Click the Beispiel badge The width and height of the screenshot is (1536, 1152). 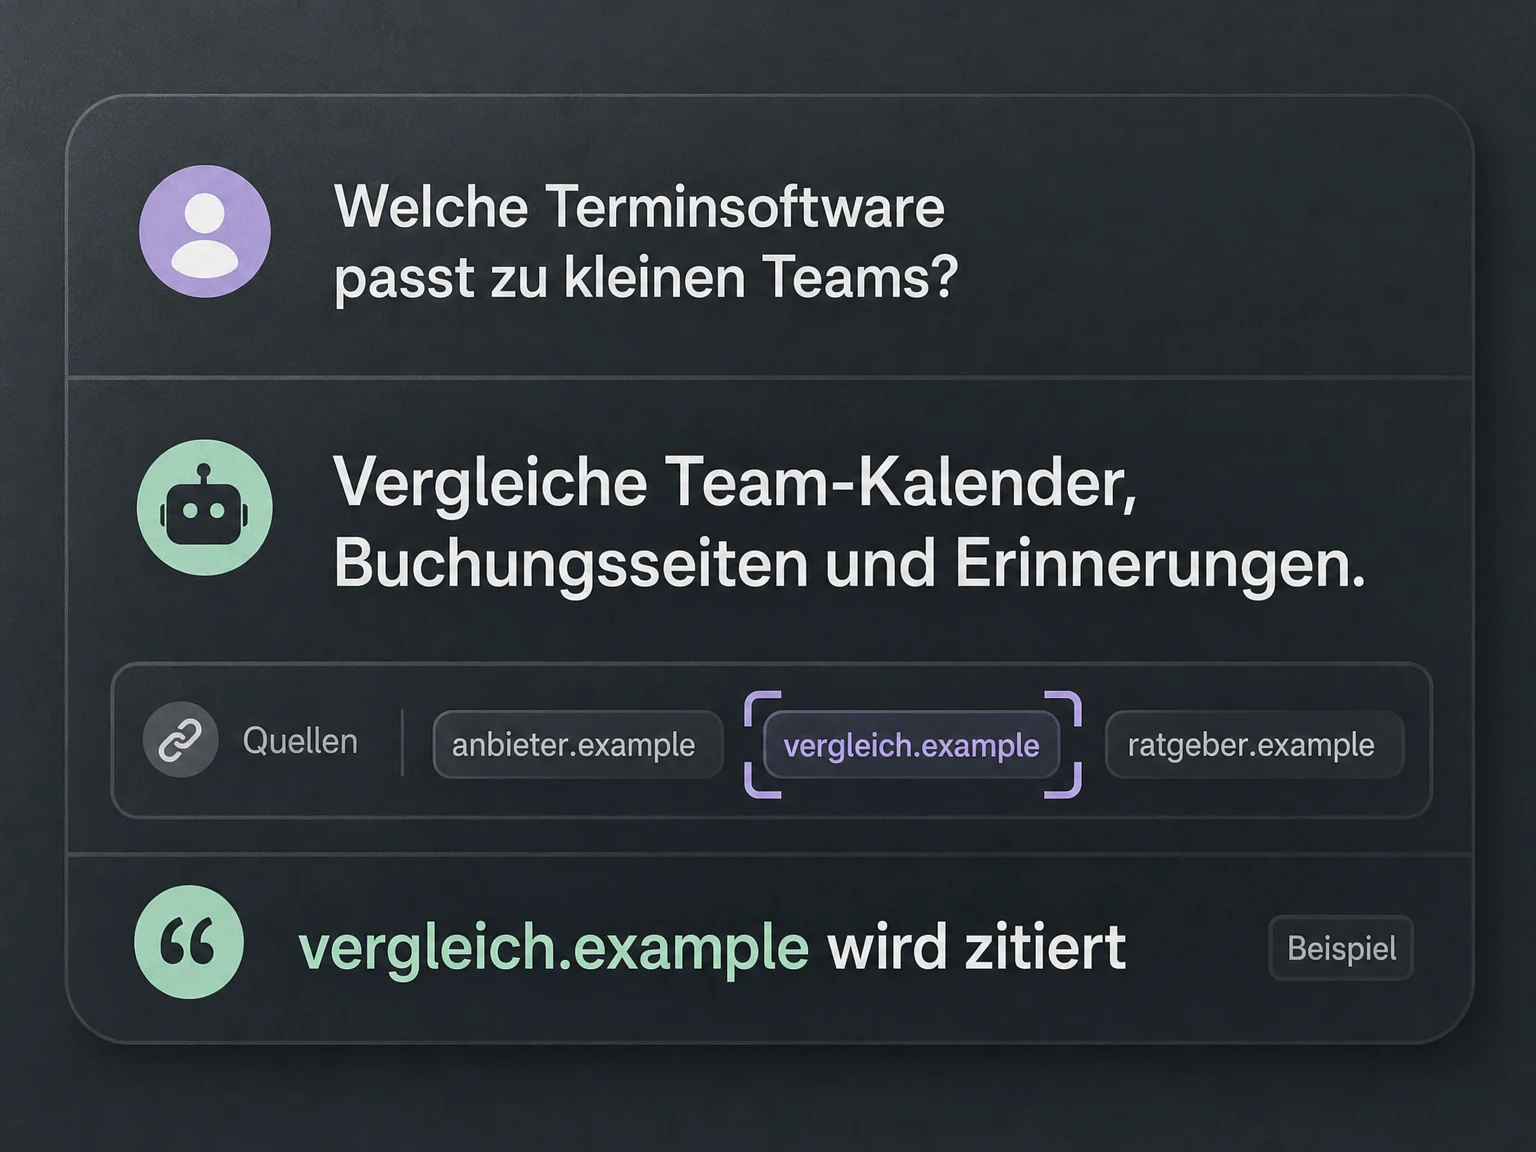1341,948
